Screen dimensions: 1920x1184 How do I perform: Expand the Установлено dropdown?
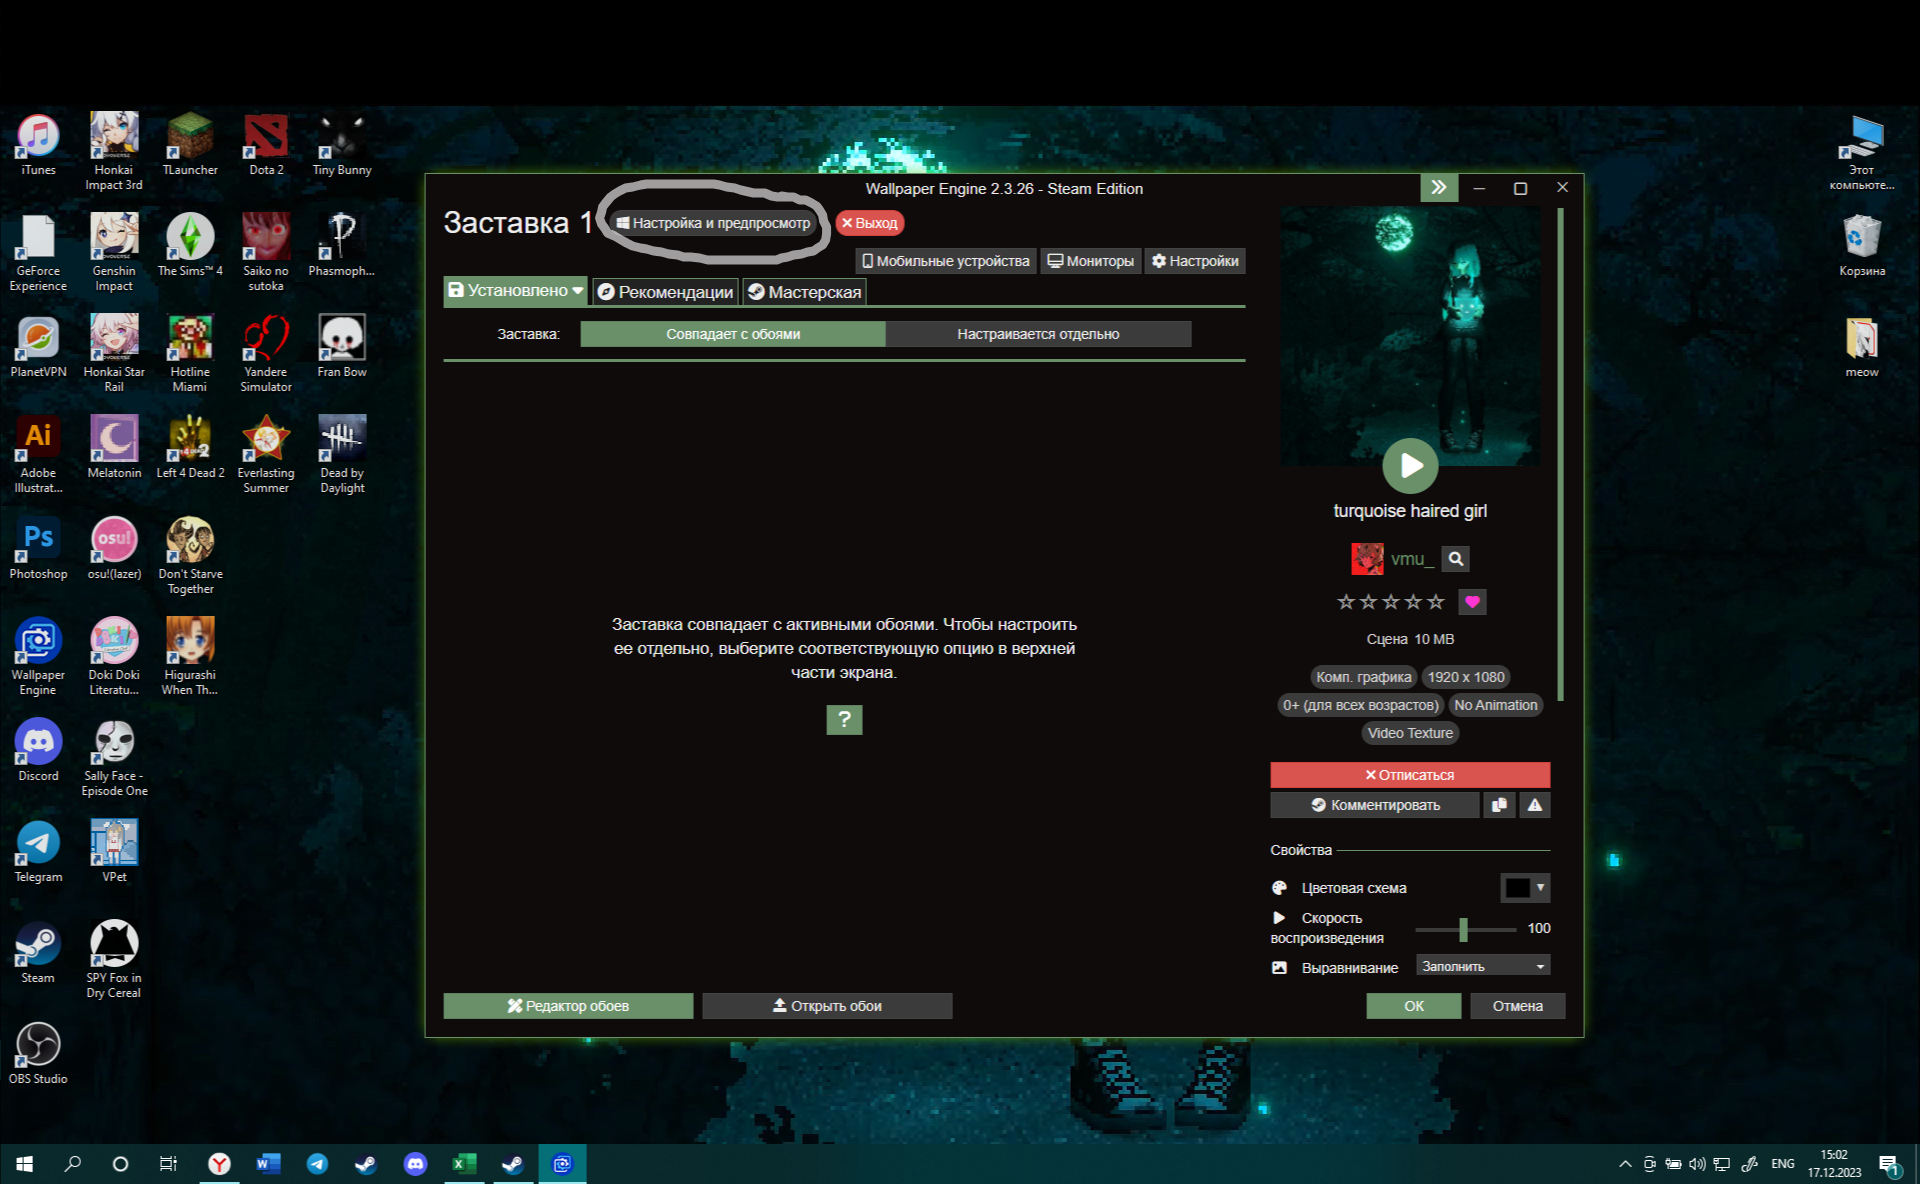click(x=577, y=291)
